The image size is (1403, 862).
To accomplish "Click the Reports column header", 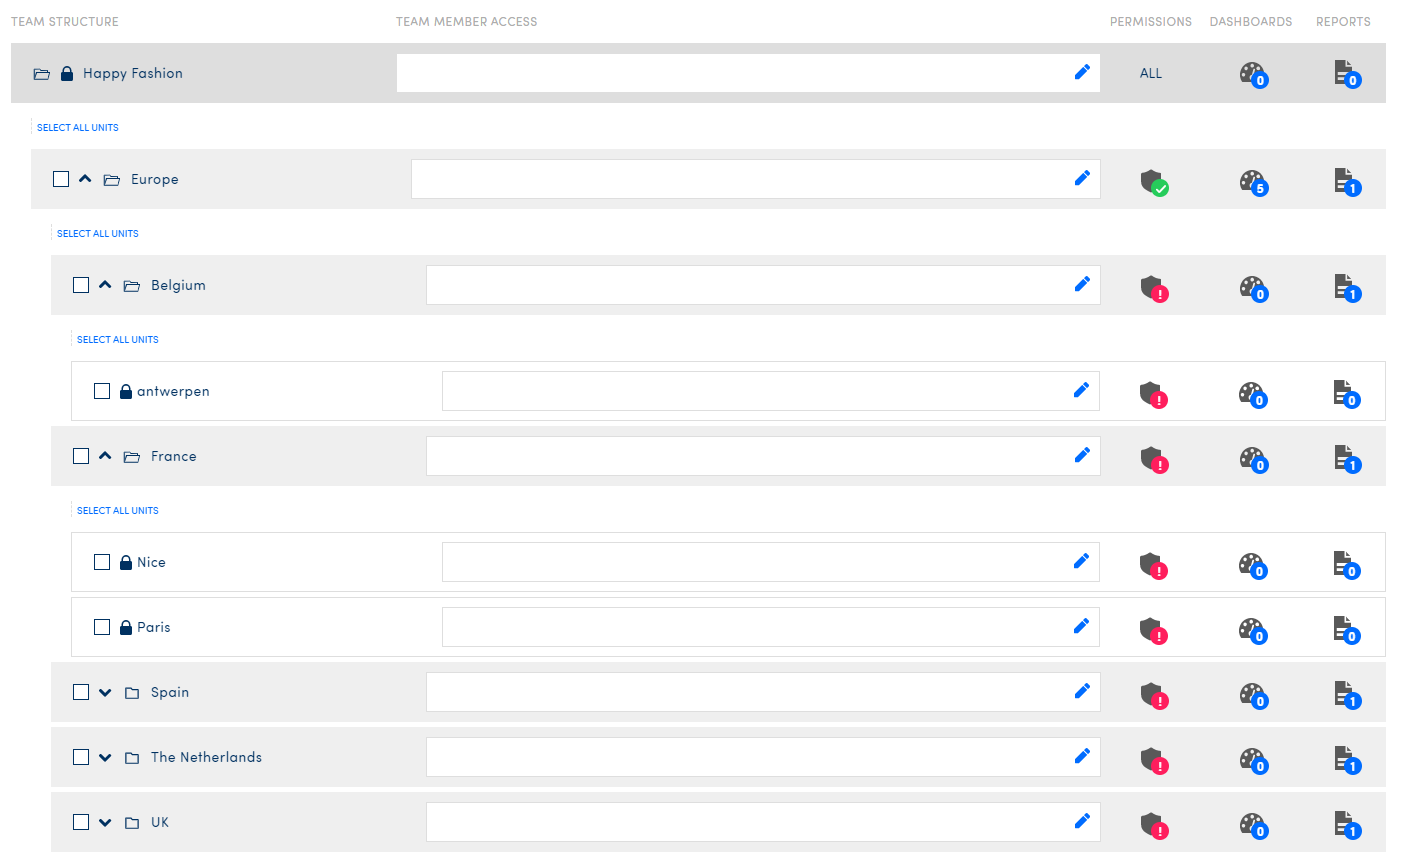I will click(x=1342, y=21).
